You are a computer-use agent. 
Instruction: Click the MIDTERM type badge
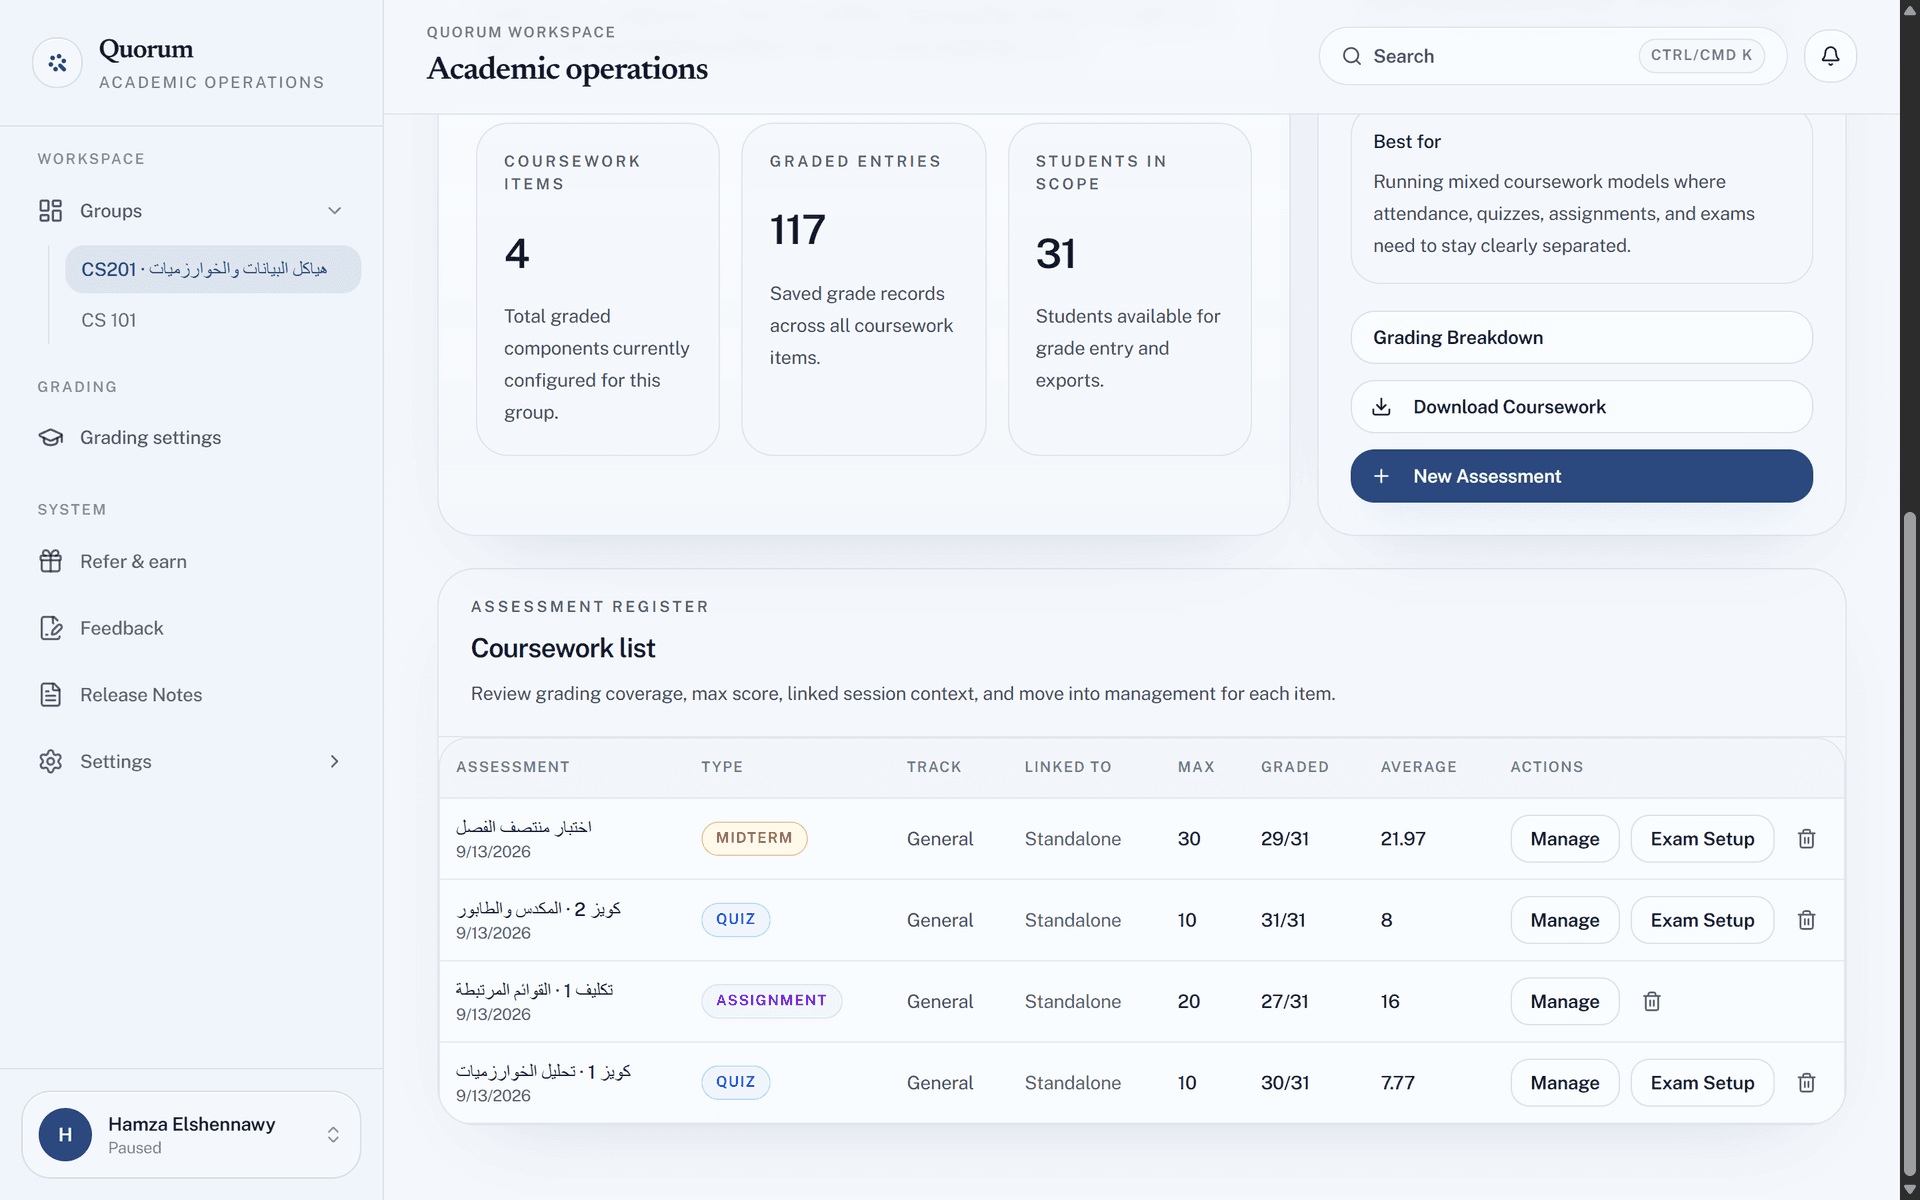pos(754,838)
